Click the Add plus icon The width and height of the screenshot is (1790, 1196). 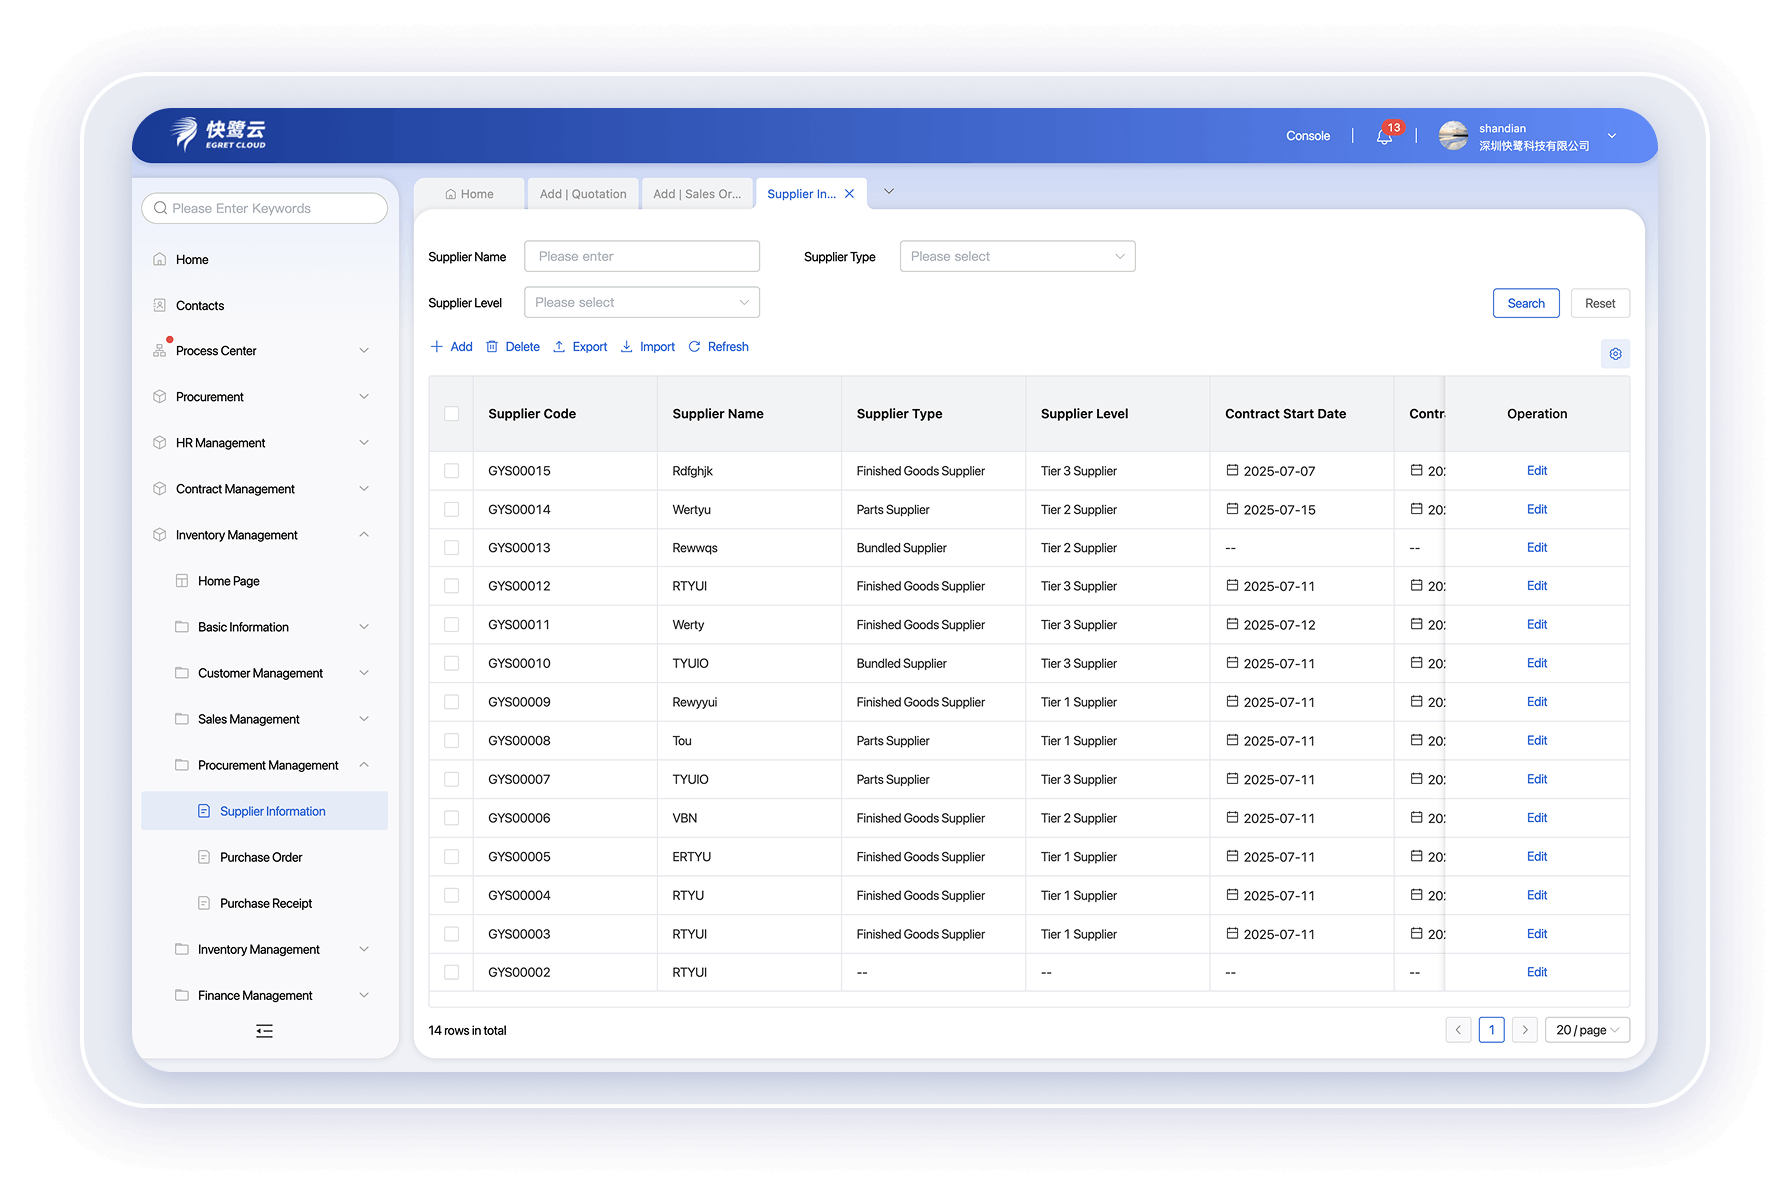coord(436,347)
